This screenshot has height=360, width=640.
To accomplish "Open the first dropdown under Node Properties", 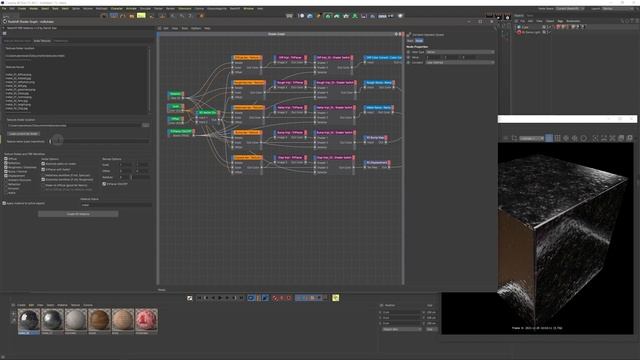I will coord(460,52).
